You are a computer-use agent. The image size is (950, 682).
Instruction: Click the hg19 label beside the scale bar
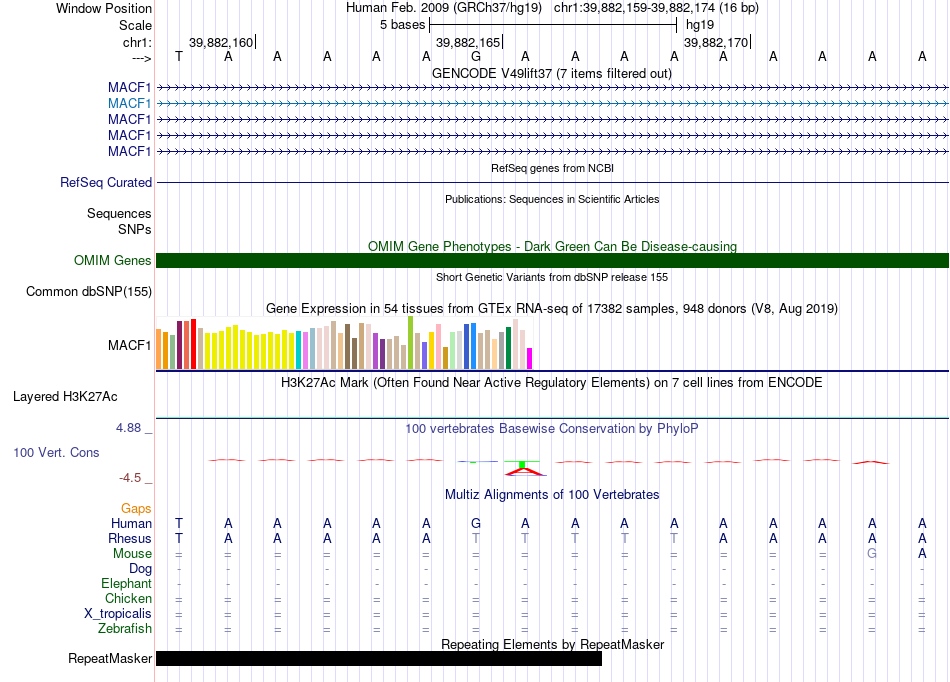[x=700, y=25]
